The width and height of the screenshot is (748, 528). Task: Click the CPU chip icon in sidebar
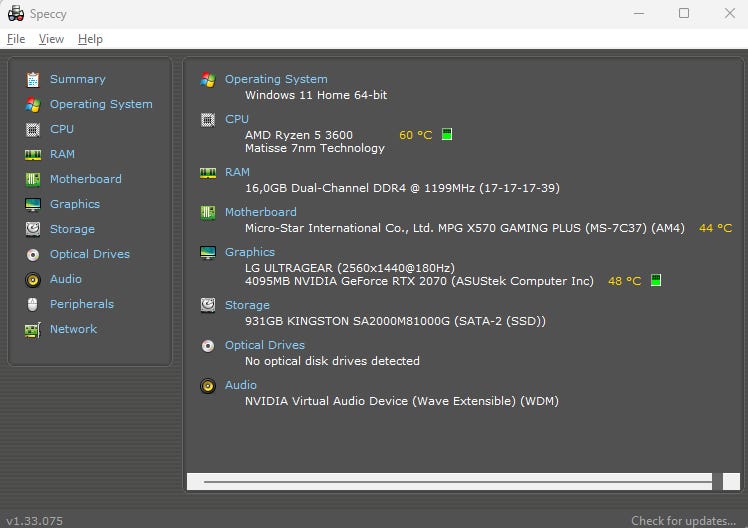coord(33,129)
